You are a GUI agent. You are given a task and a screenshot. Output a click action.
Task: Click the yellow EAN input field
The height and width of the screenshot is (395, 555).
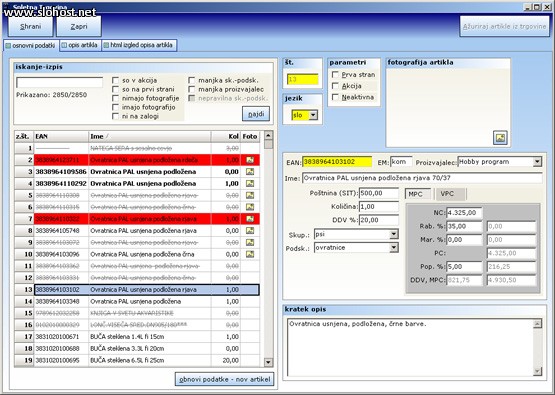point(337,162)
